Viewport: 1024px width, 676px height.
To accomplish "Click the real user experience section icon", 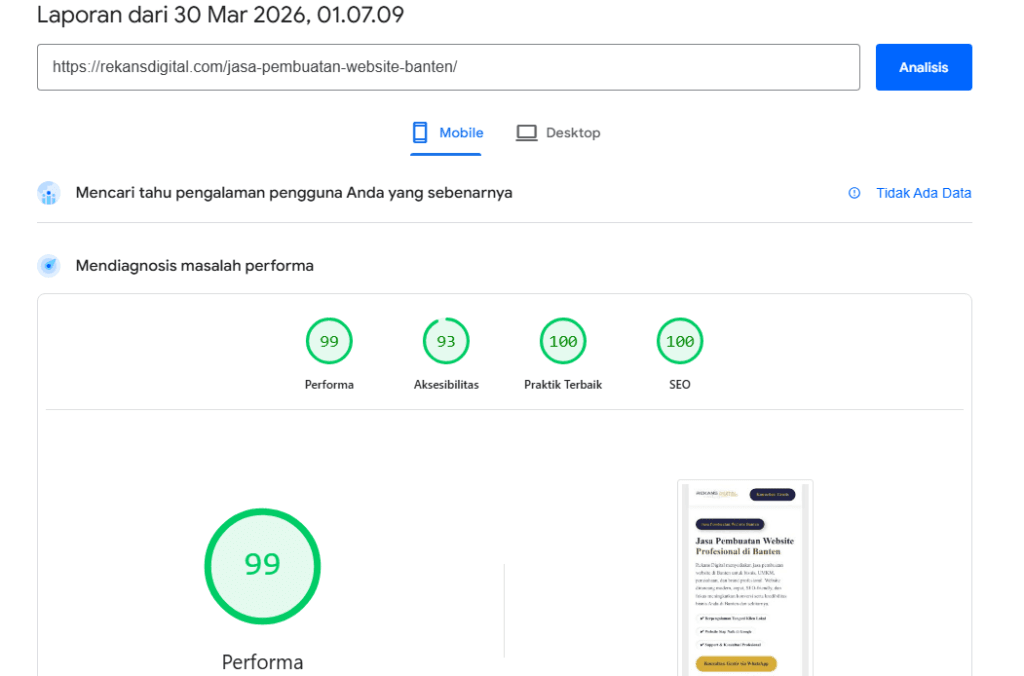I will 49,193.
